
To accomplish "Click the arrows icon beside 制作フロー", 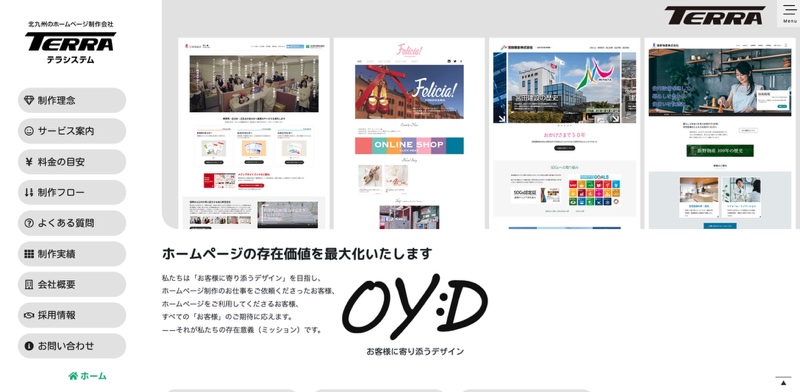I will tap(29, 192).
